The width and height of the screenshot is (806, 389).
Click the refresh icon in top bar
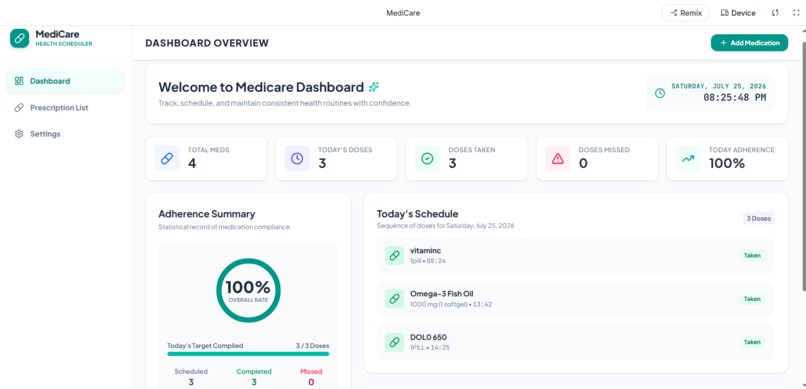[775, 13]
